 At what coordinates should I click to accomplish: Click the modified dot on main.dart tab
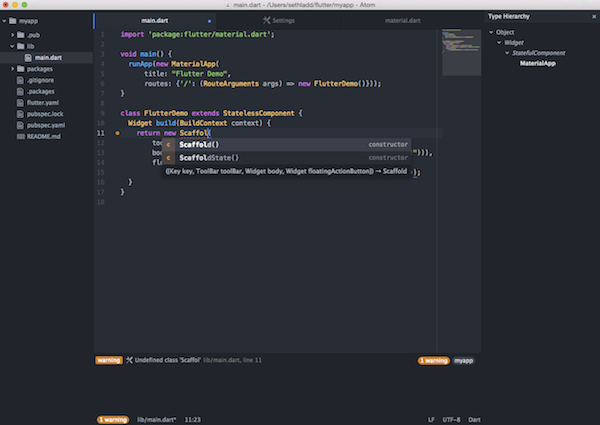pos(209,21)
